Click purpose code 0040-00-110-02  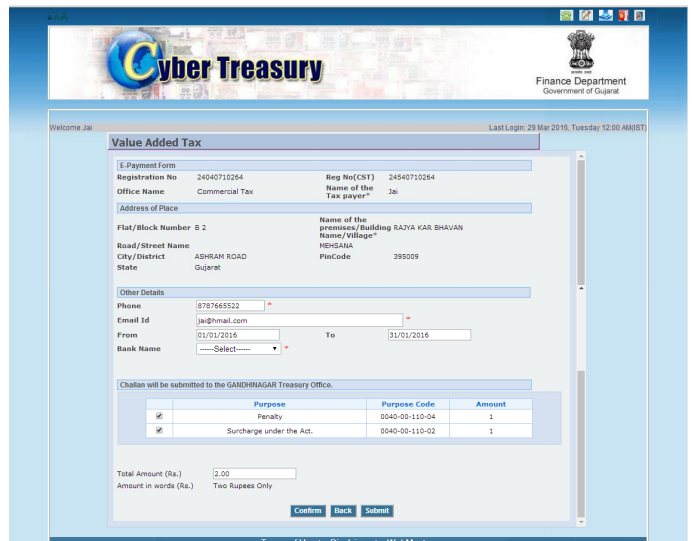[408, 431]
